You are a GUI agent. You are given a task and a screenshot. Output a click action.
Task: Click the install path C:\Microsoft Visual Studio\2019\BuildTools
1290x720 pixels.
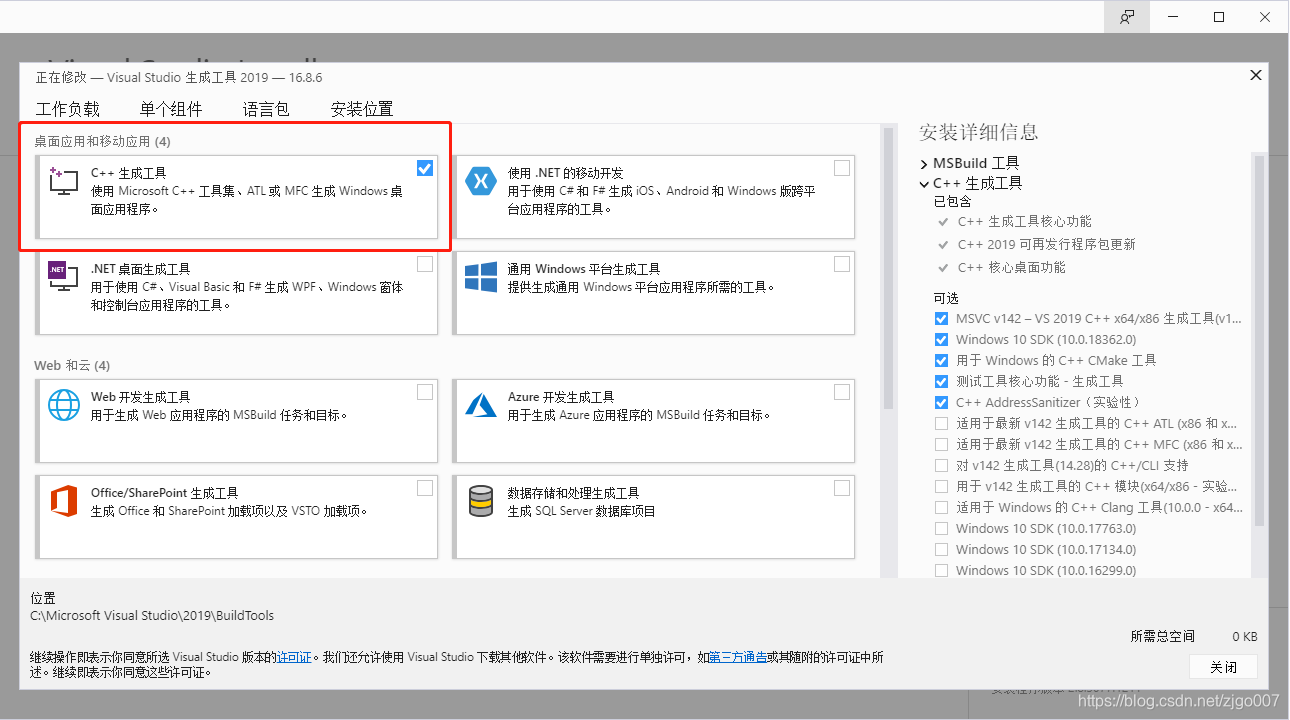coord(152,616)
